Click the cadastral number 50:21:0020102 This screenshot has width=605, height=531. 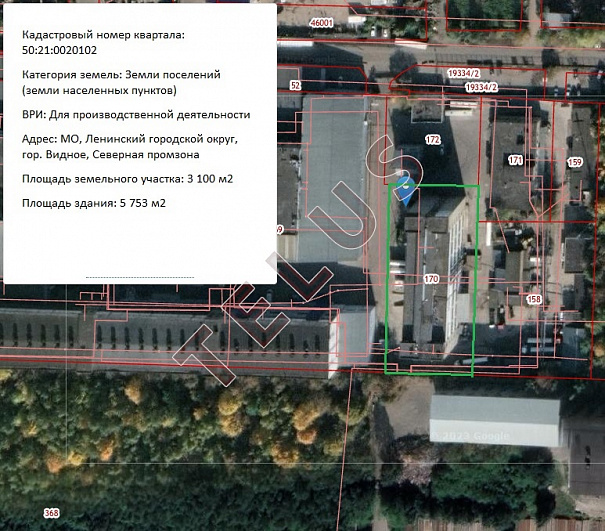point(59,50)
